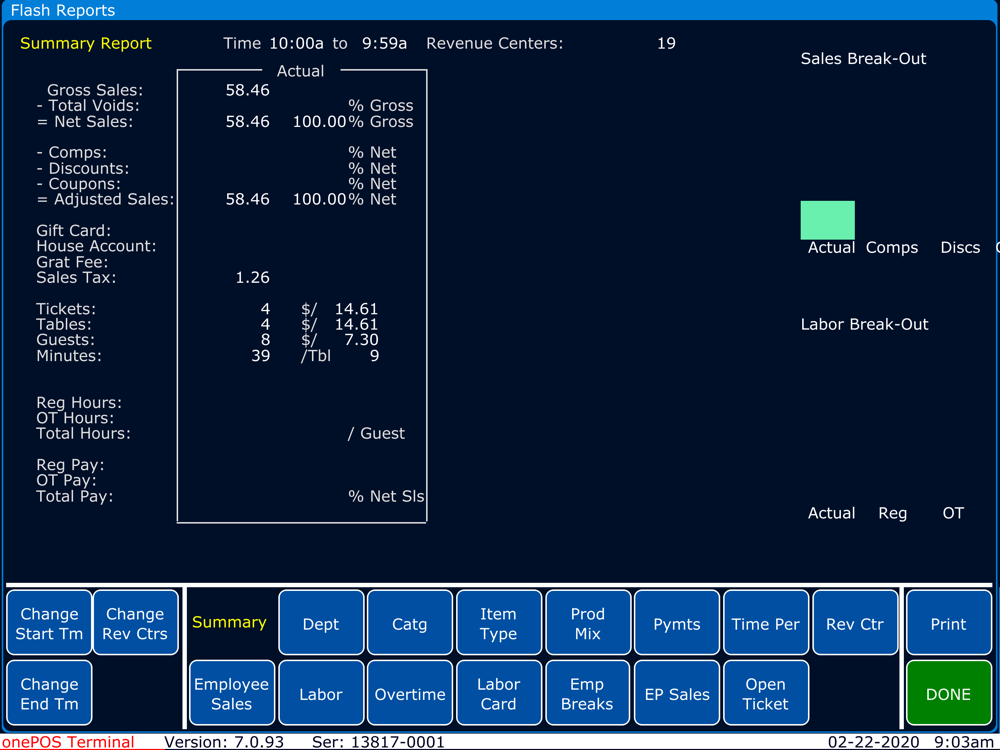Show the Labor Card report

(x=499, y=693)
